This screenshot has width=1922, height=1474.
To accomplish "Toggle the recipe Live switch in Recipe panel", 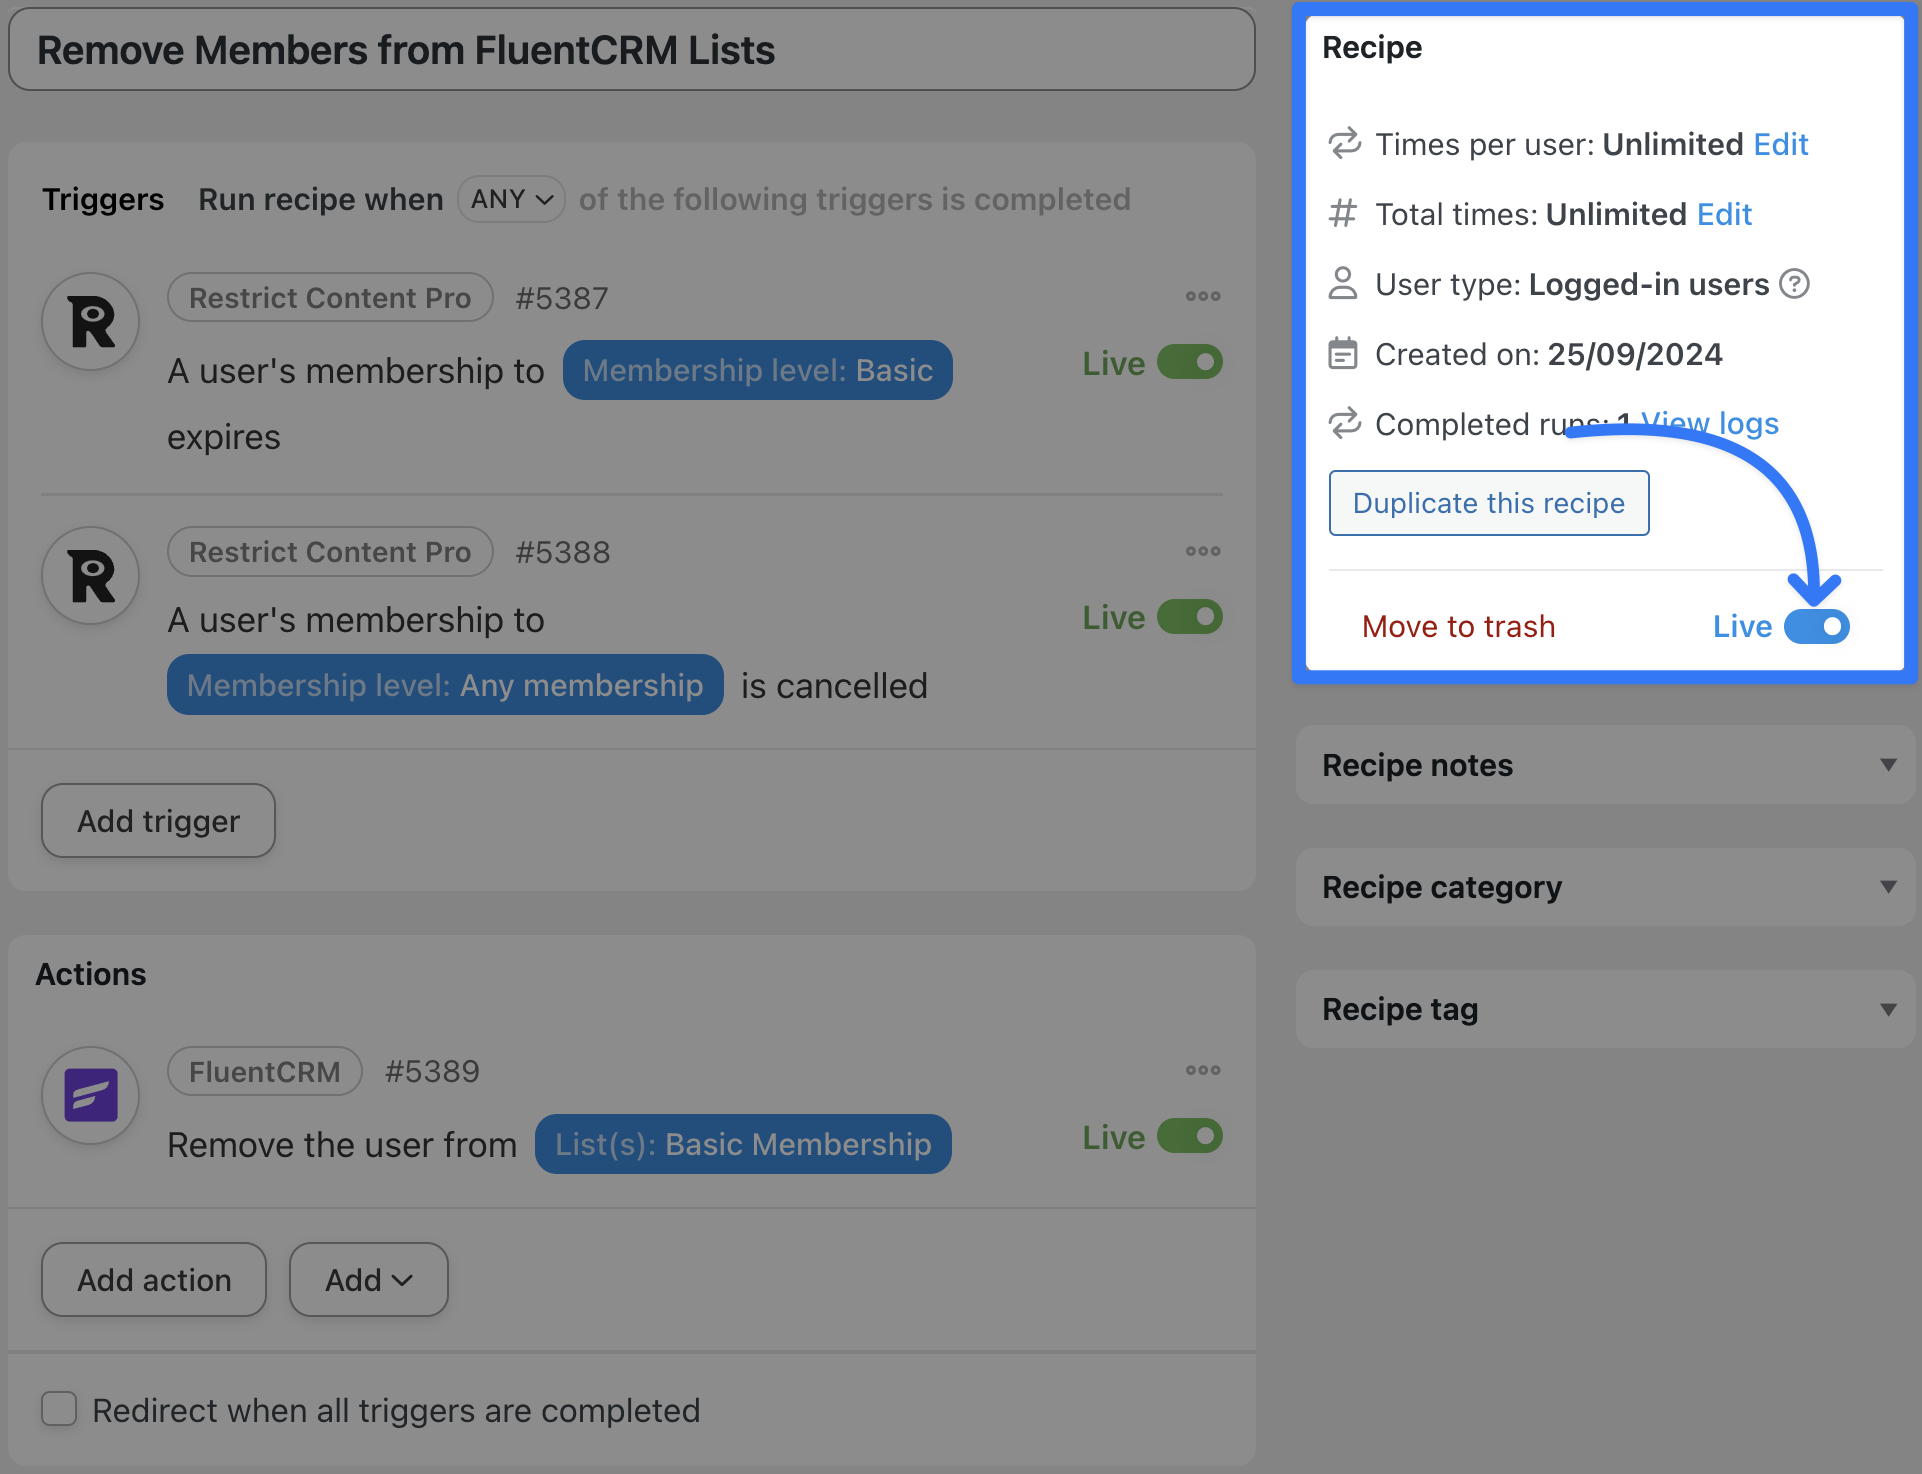I will click(x=1817, y=627).
